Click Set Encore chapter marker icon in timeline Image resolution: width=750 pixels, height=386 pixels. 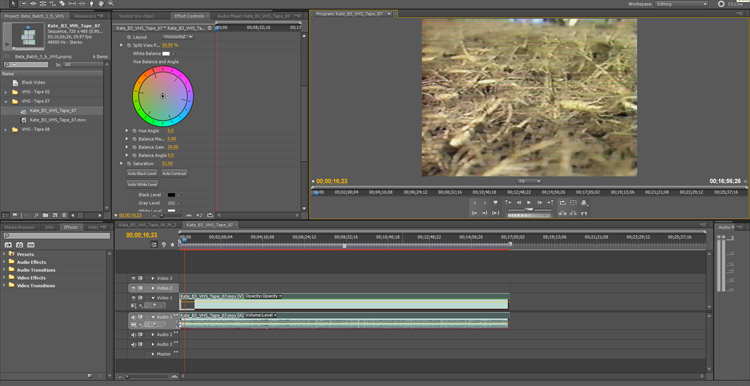[x=164, y=244]
